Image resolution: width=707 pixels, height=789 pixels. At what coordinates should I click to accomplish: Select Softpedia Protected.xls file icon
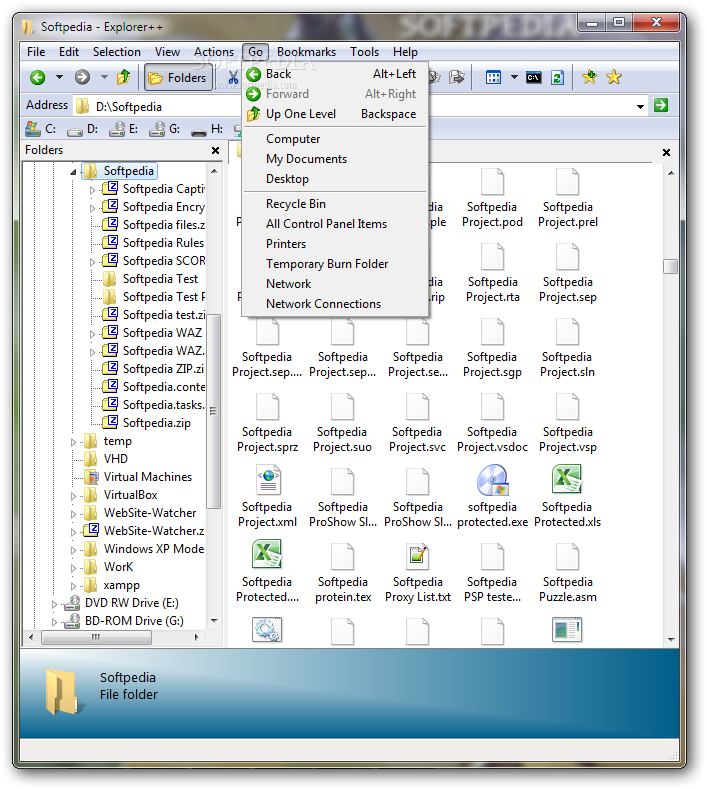[567, 479]
